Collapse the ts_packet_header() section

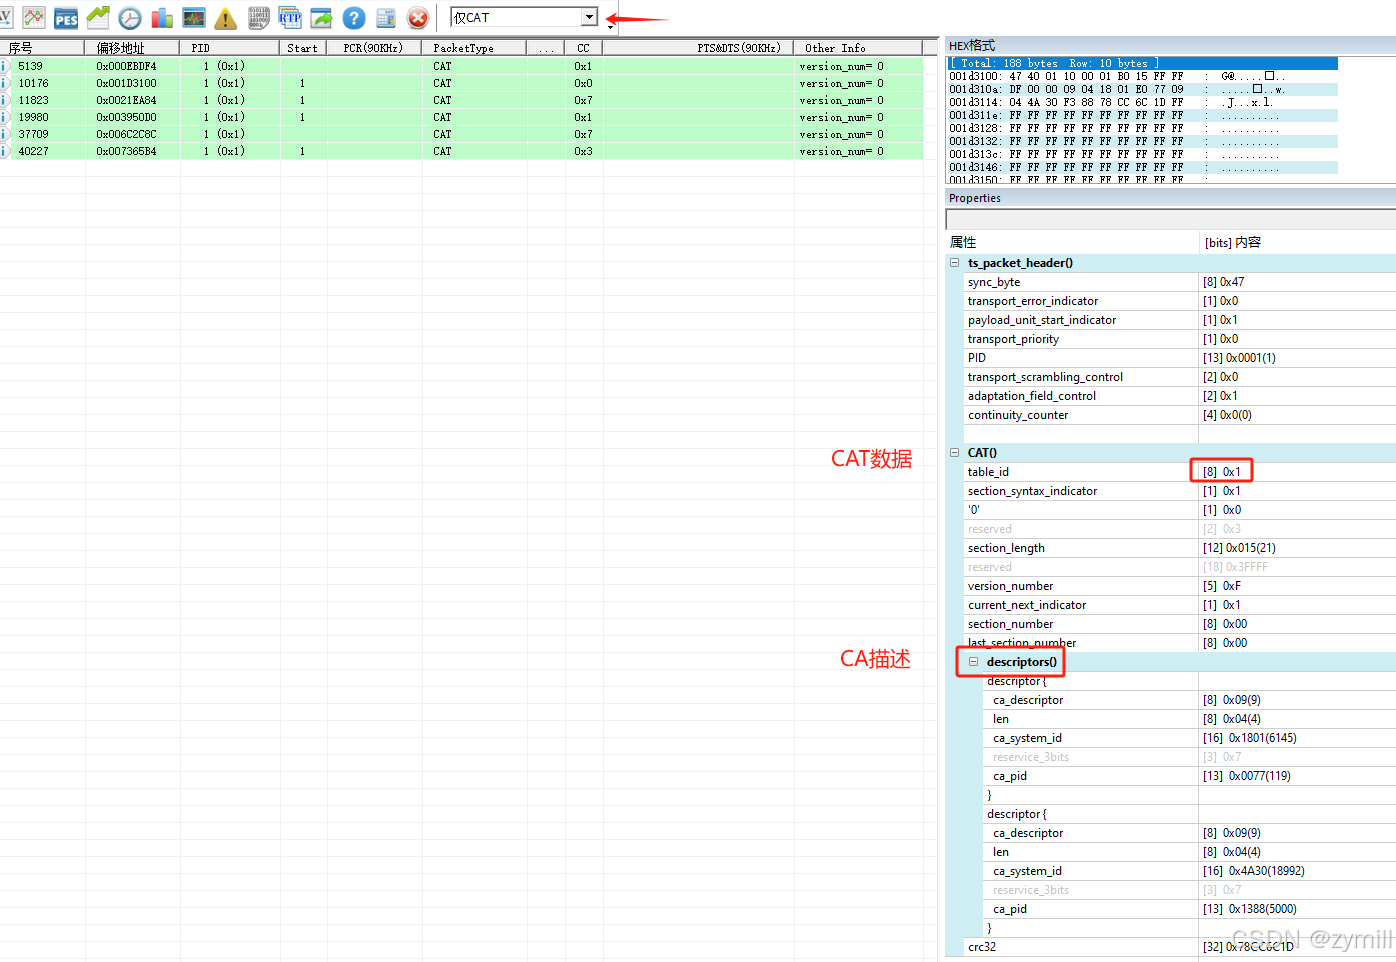click(955, 263)
